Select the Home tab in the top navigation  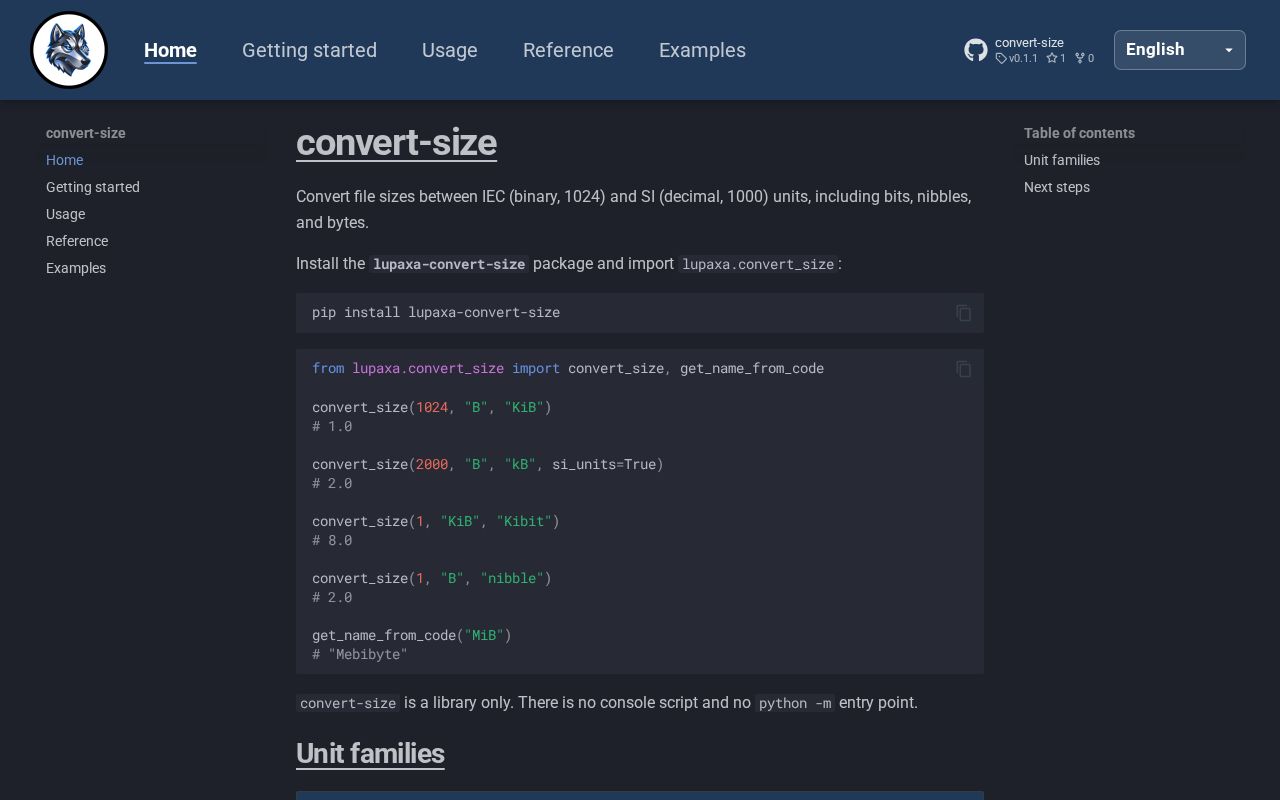coord(170,50)
